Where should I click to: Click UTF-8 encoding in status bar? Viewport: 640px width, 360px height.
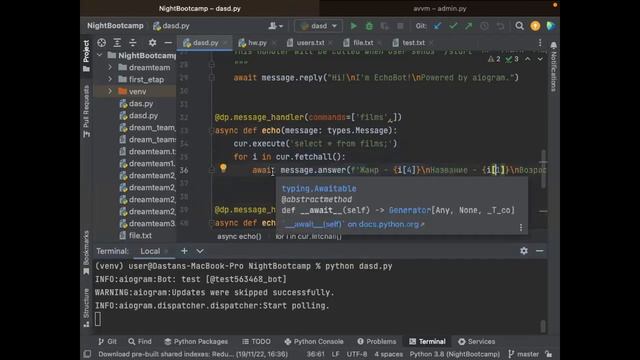[357, 354]
